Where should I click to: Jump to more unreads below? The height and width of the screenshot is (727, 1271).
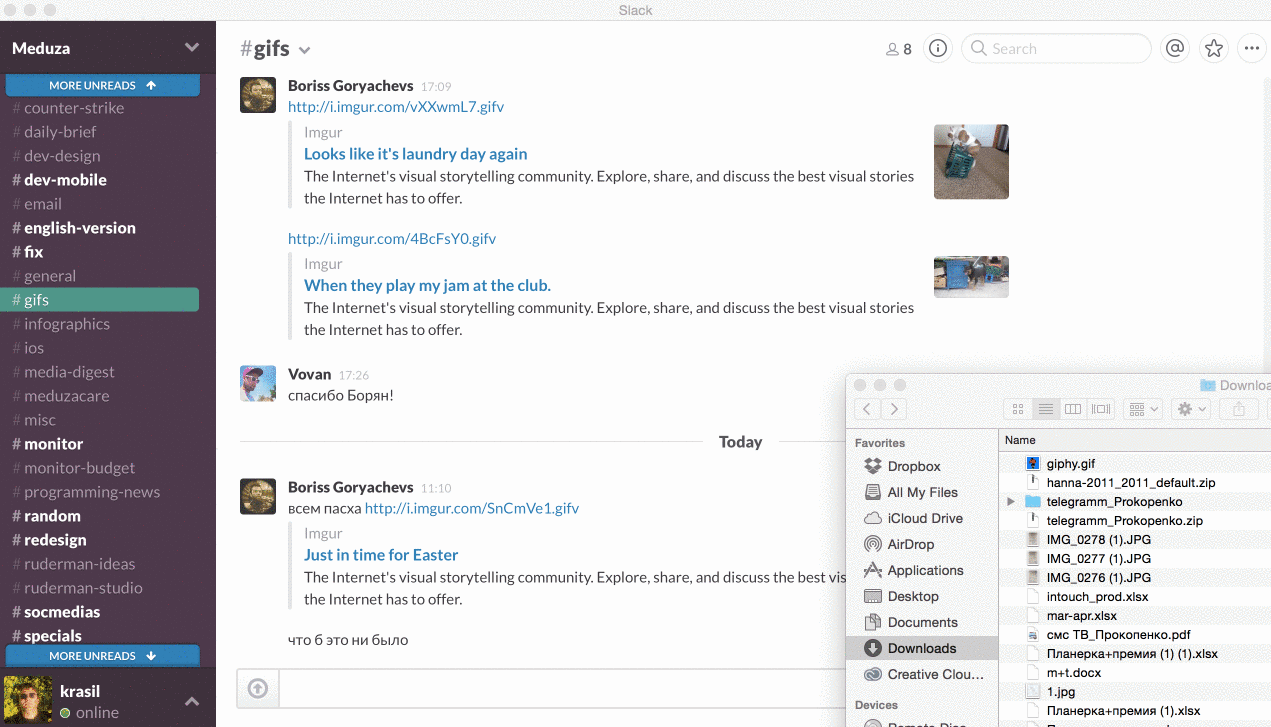click(x=103, y=656)
